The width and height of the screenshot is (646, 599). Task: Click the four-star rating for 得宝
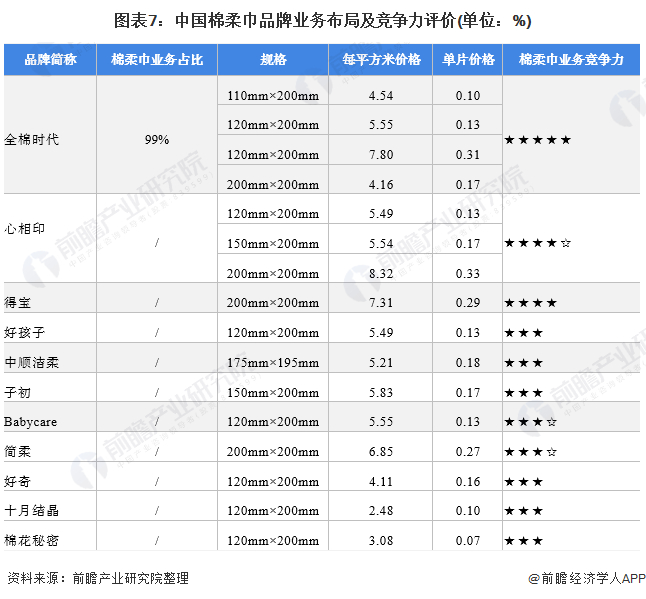click(531, 303)
